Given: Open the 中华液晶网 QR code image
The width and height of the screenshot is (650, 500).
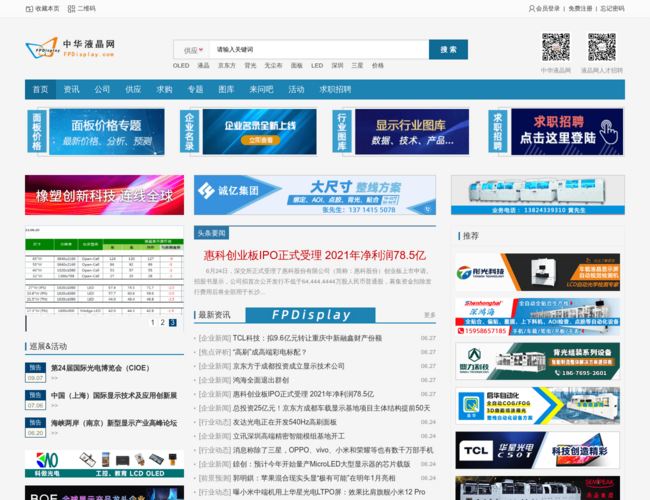Looking at the screenshot, I should [556, 47].
